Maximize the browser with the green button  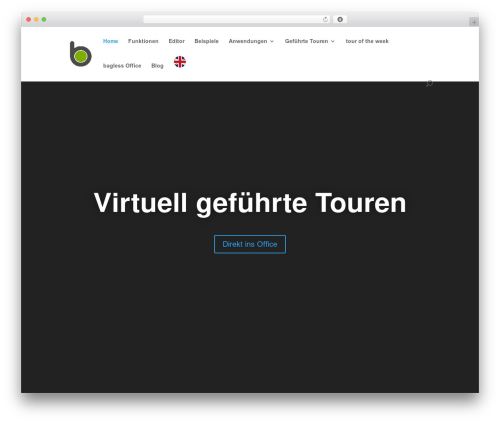[44, 20]
